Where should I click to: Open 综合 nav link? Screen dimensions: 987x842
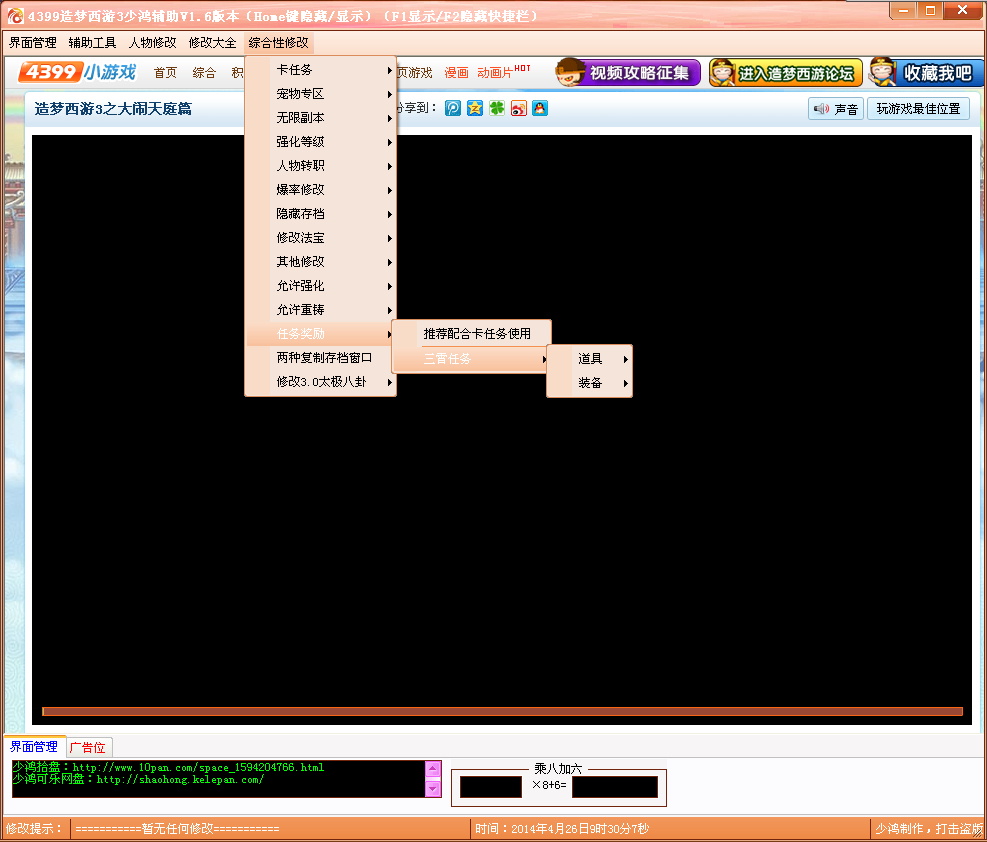click(204, 73)
